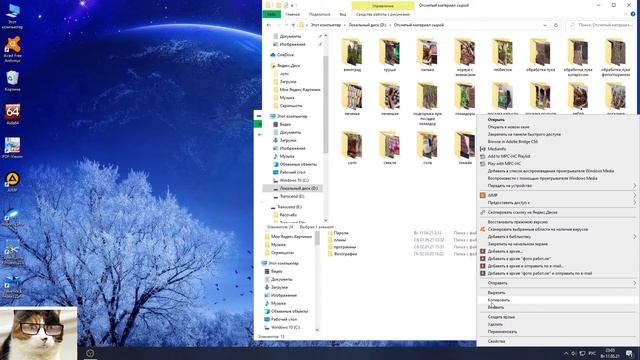Click the WinRAR icon next to Добавить в архив...
Viewport: 640px width, 360px height.
(482, 251)
